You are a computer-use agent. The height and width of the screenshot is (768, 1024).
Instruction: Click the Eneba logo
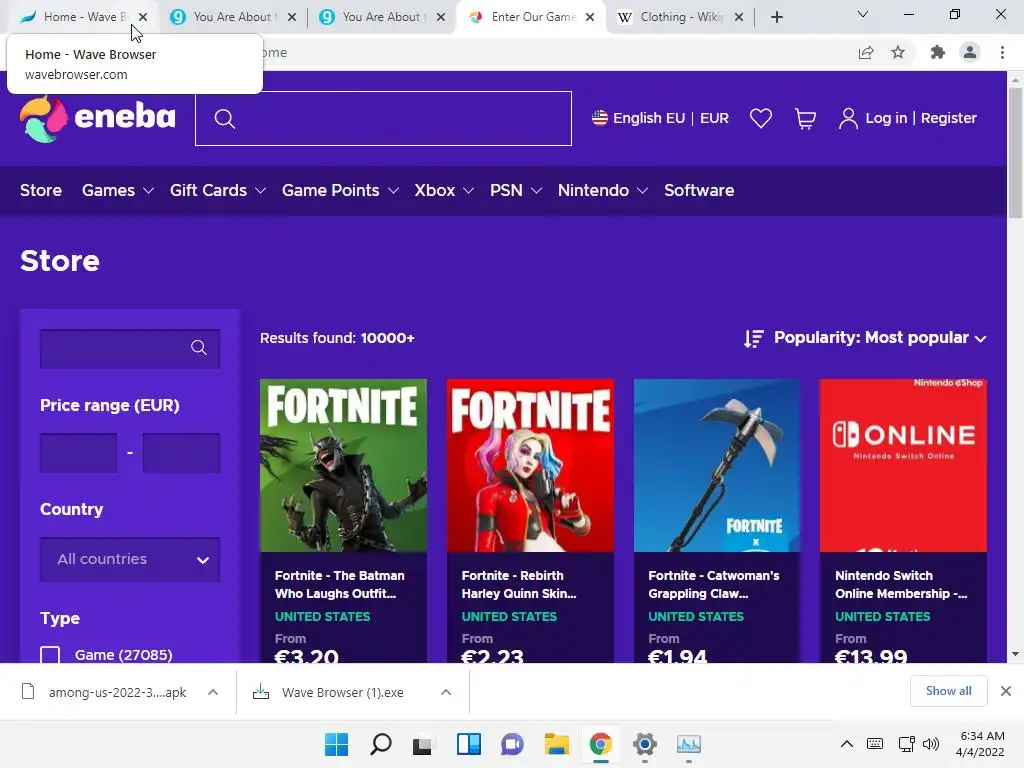[x=98, y=119]
